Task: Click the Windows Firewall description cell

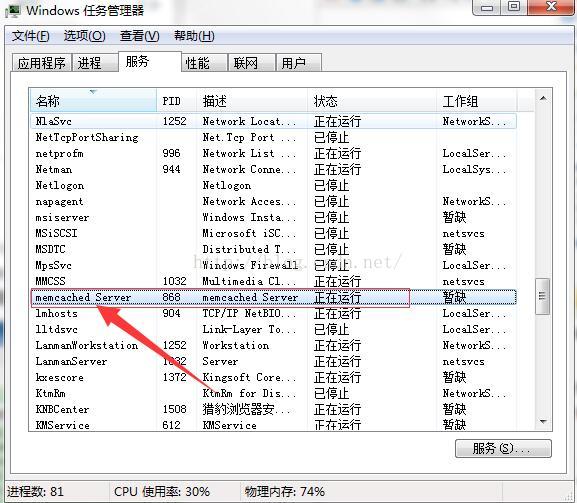Action: (250, 265)
